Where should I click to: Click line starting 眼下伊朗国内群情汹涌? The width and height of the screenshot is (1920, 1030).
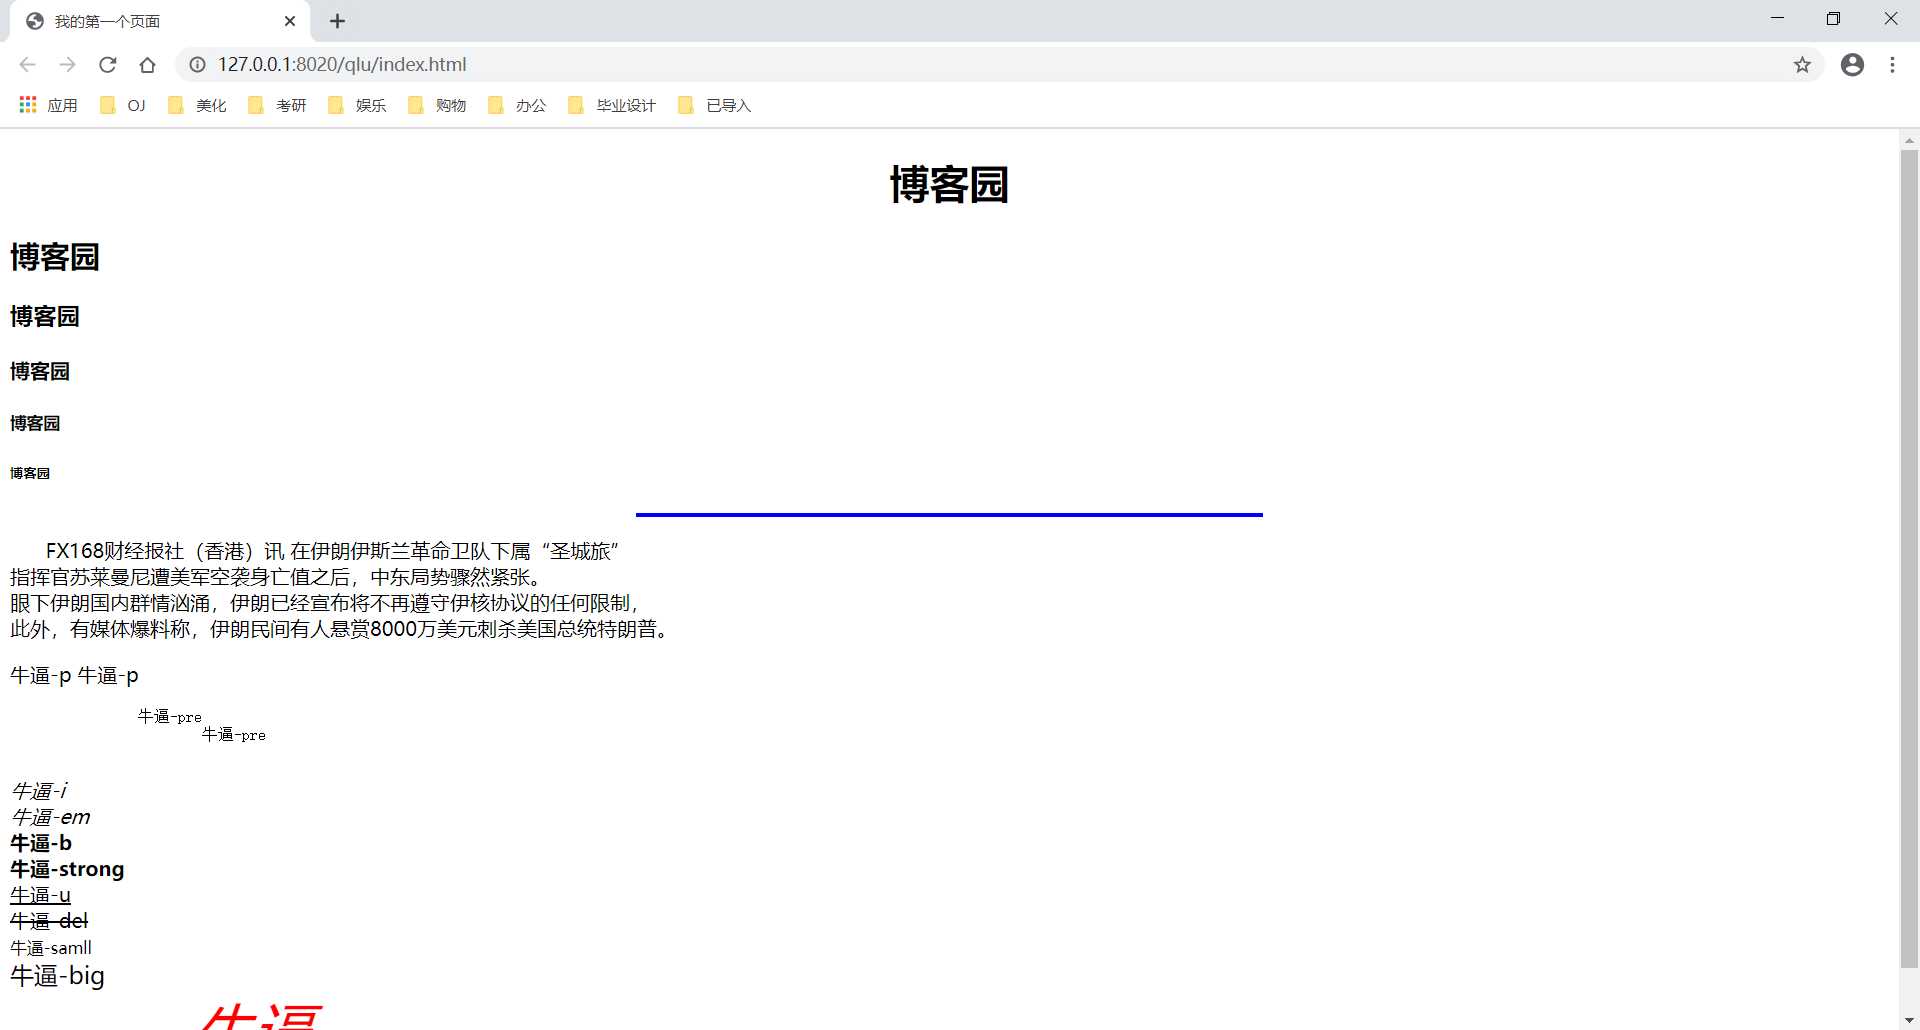[x=324, y=603]
